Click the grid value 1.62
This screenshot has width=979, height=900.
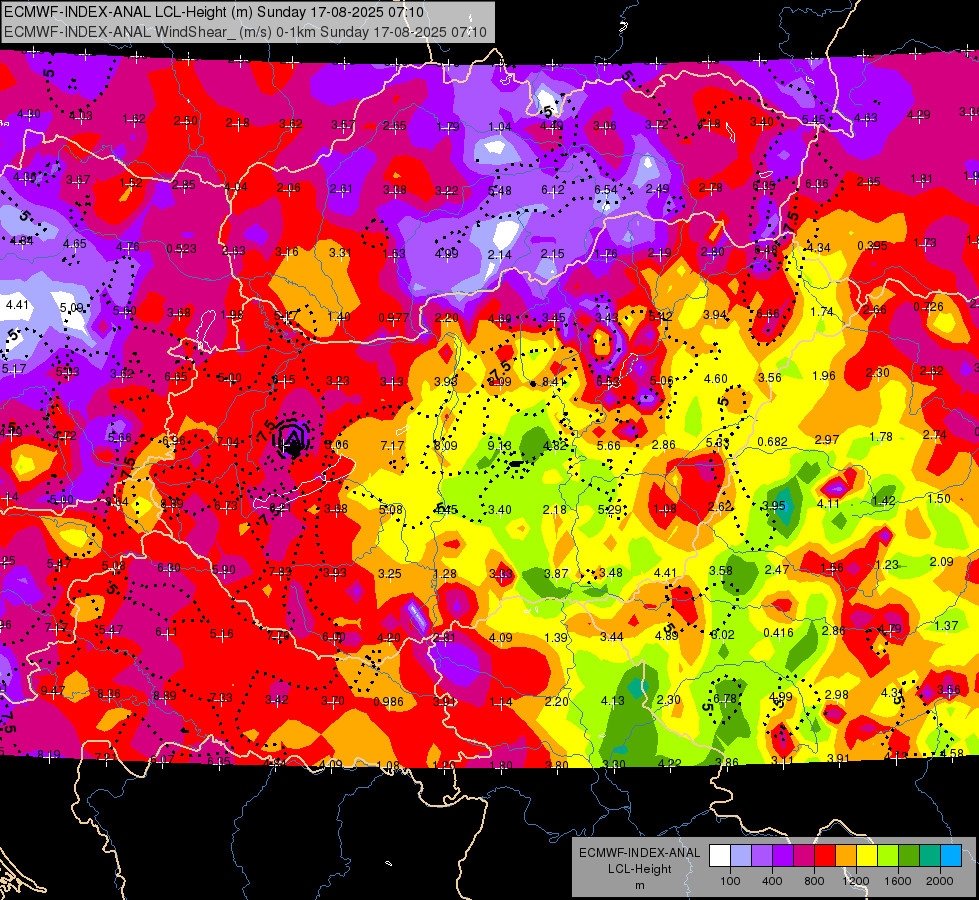tap(134, 119)
